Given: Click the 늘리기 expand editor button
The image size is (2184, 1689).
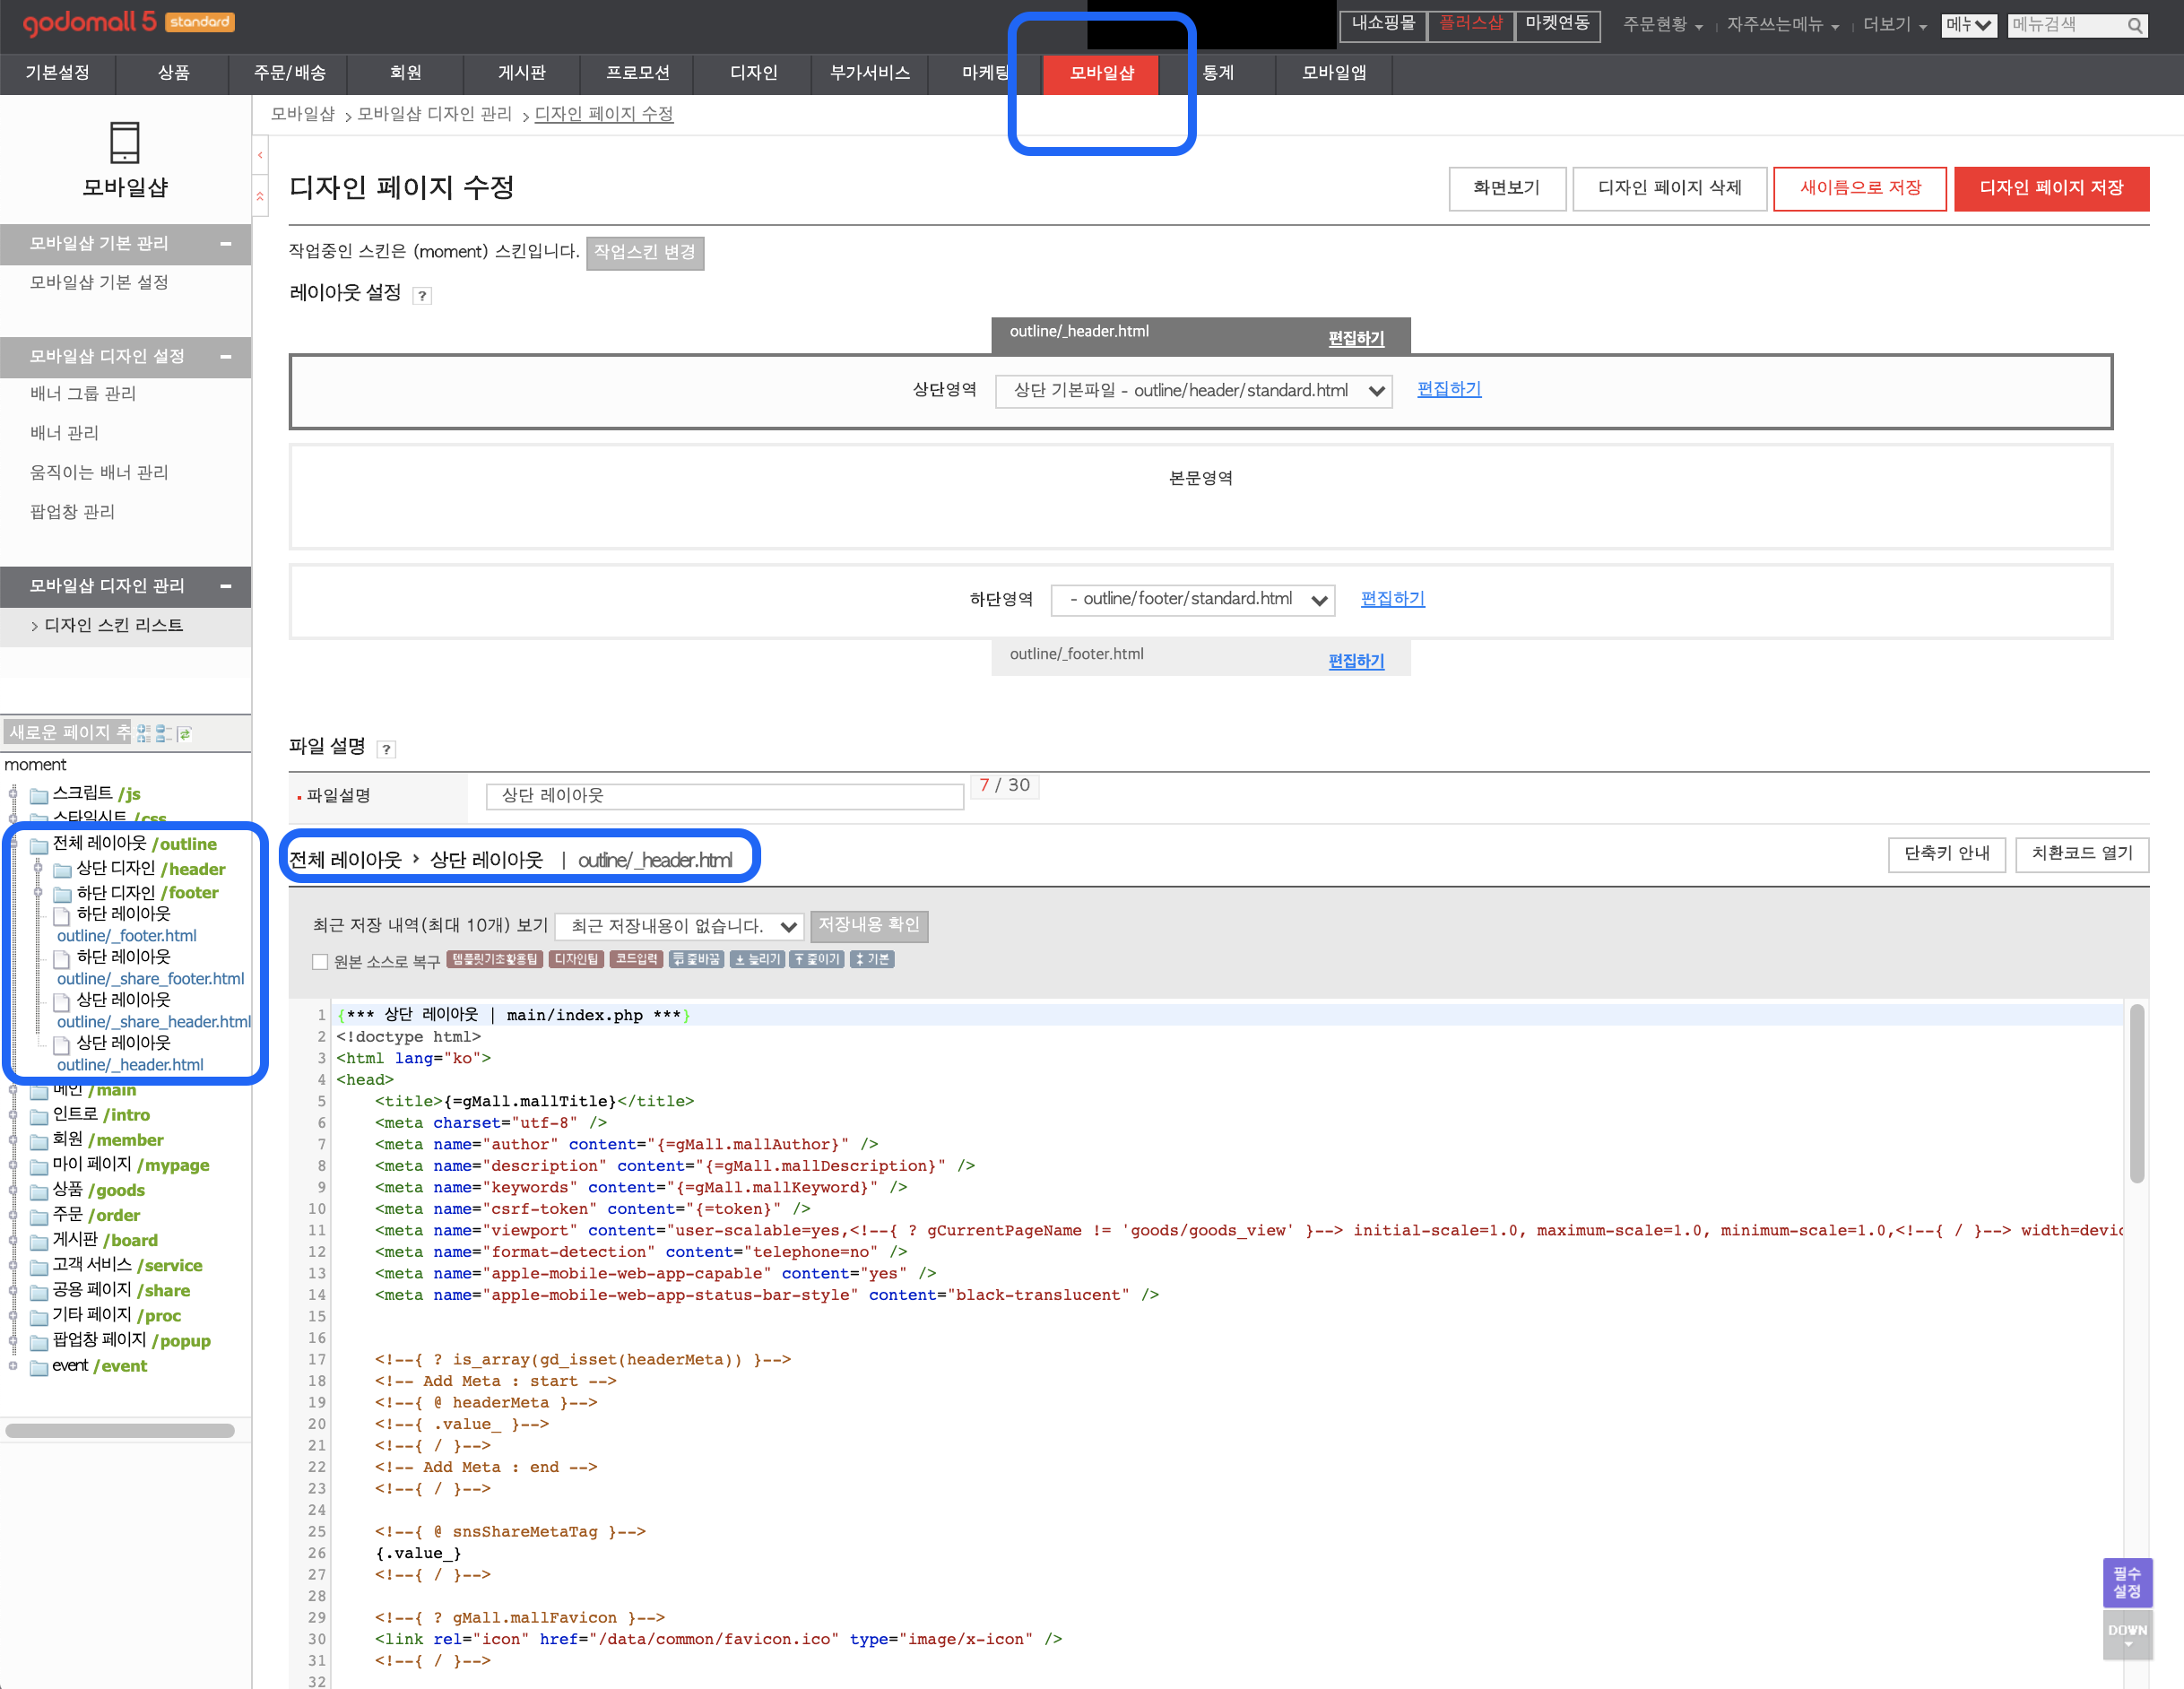Looking at the screenshot, I should click(x=757, y=960).
